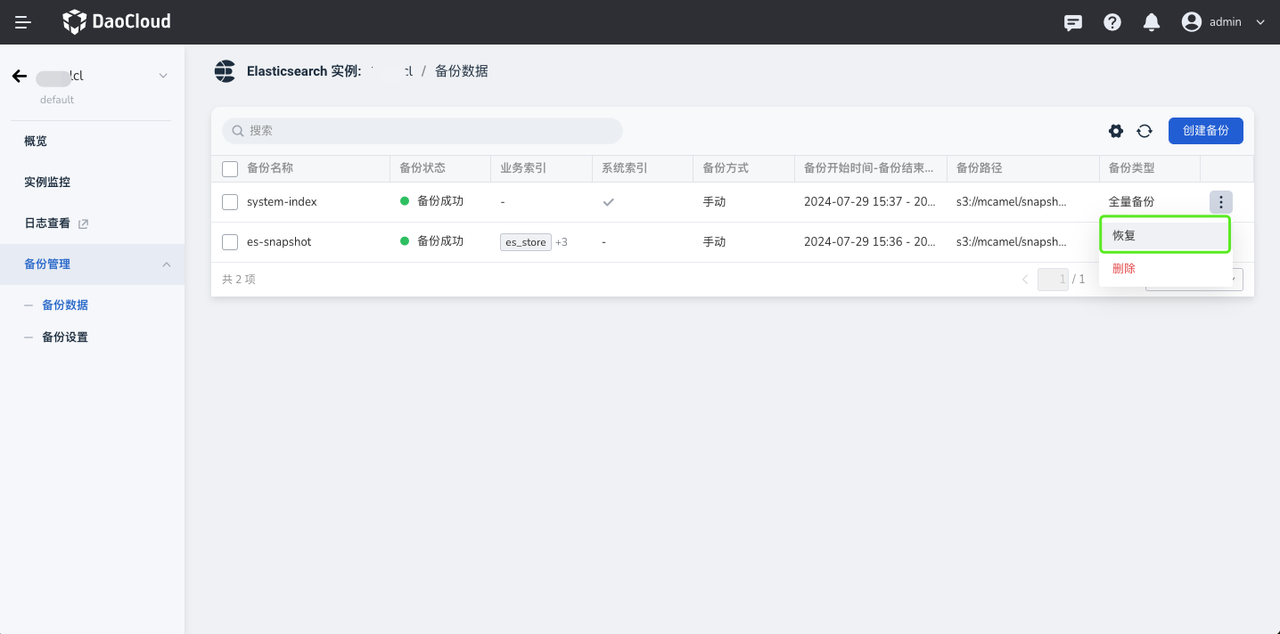Expand the instance selector chevron

(163, 76)
